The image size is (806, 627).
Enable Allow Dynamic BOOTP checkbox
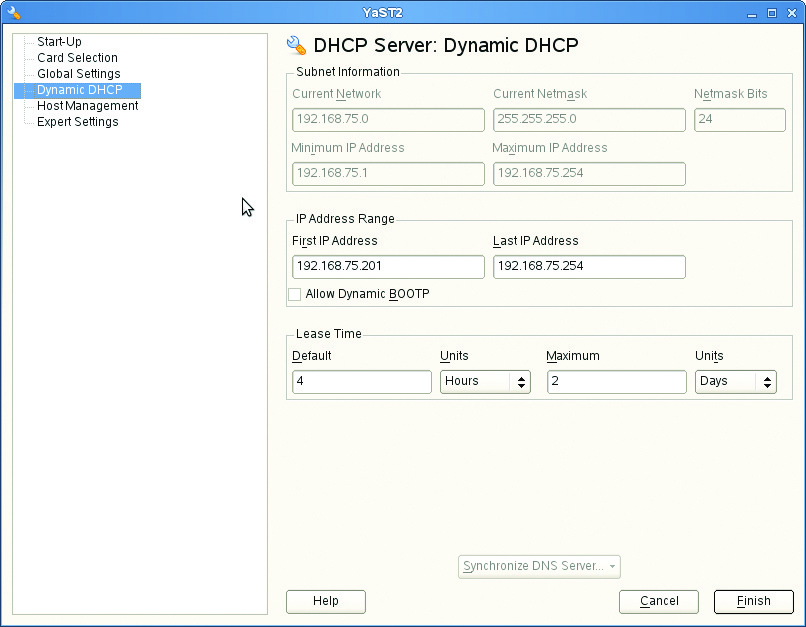295,294
